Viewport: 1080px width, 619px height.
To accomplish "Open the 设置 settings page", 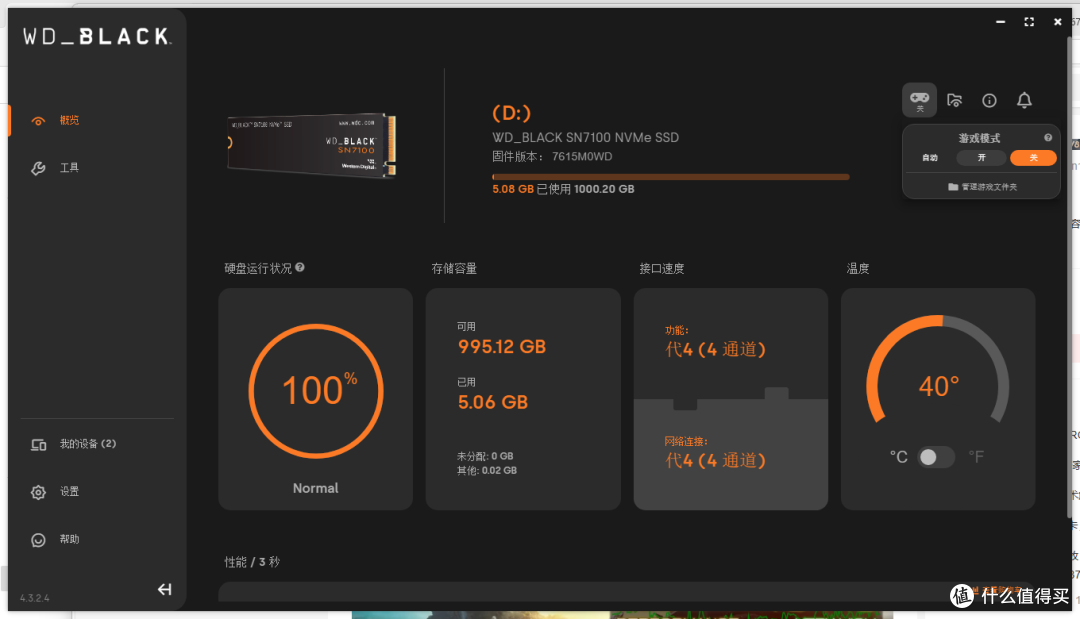I will pos(69,492).
